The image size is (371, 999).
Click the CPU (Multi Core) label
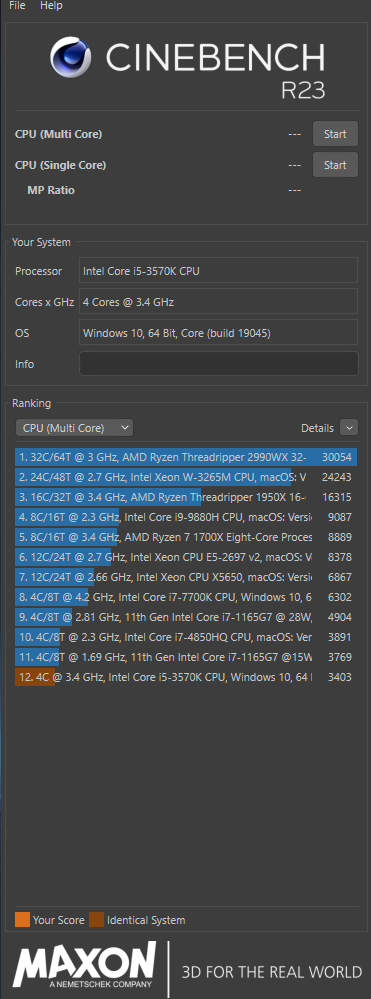coord(59,134)
